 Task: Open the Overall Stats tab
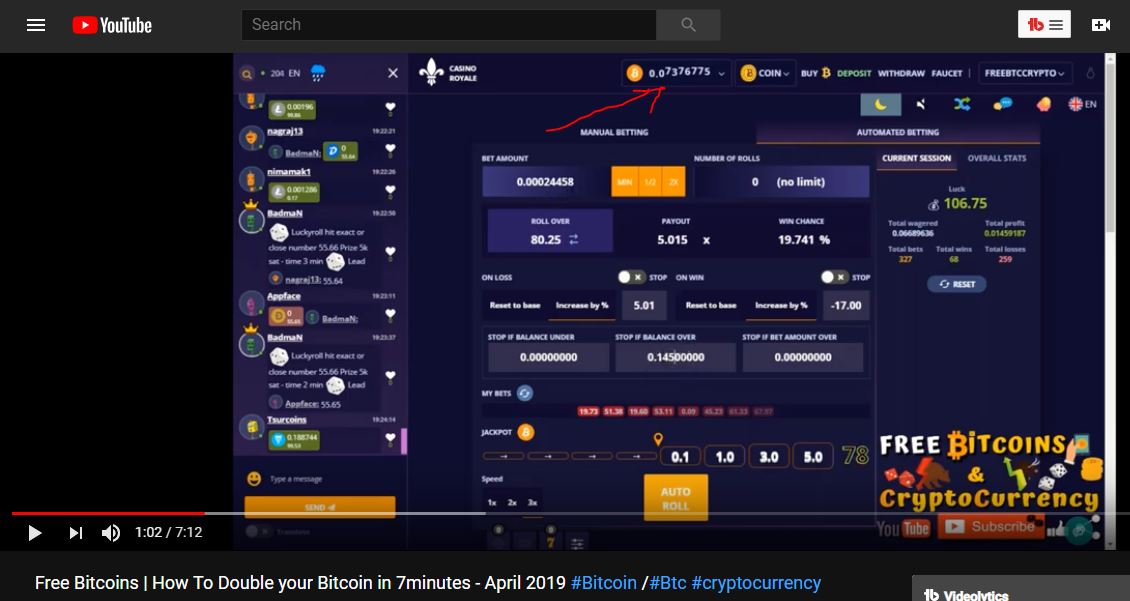pyautogui.click(x=997, y=158)
